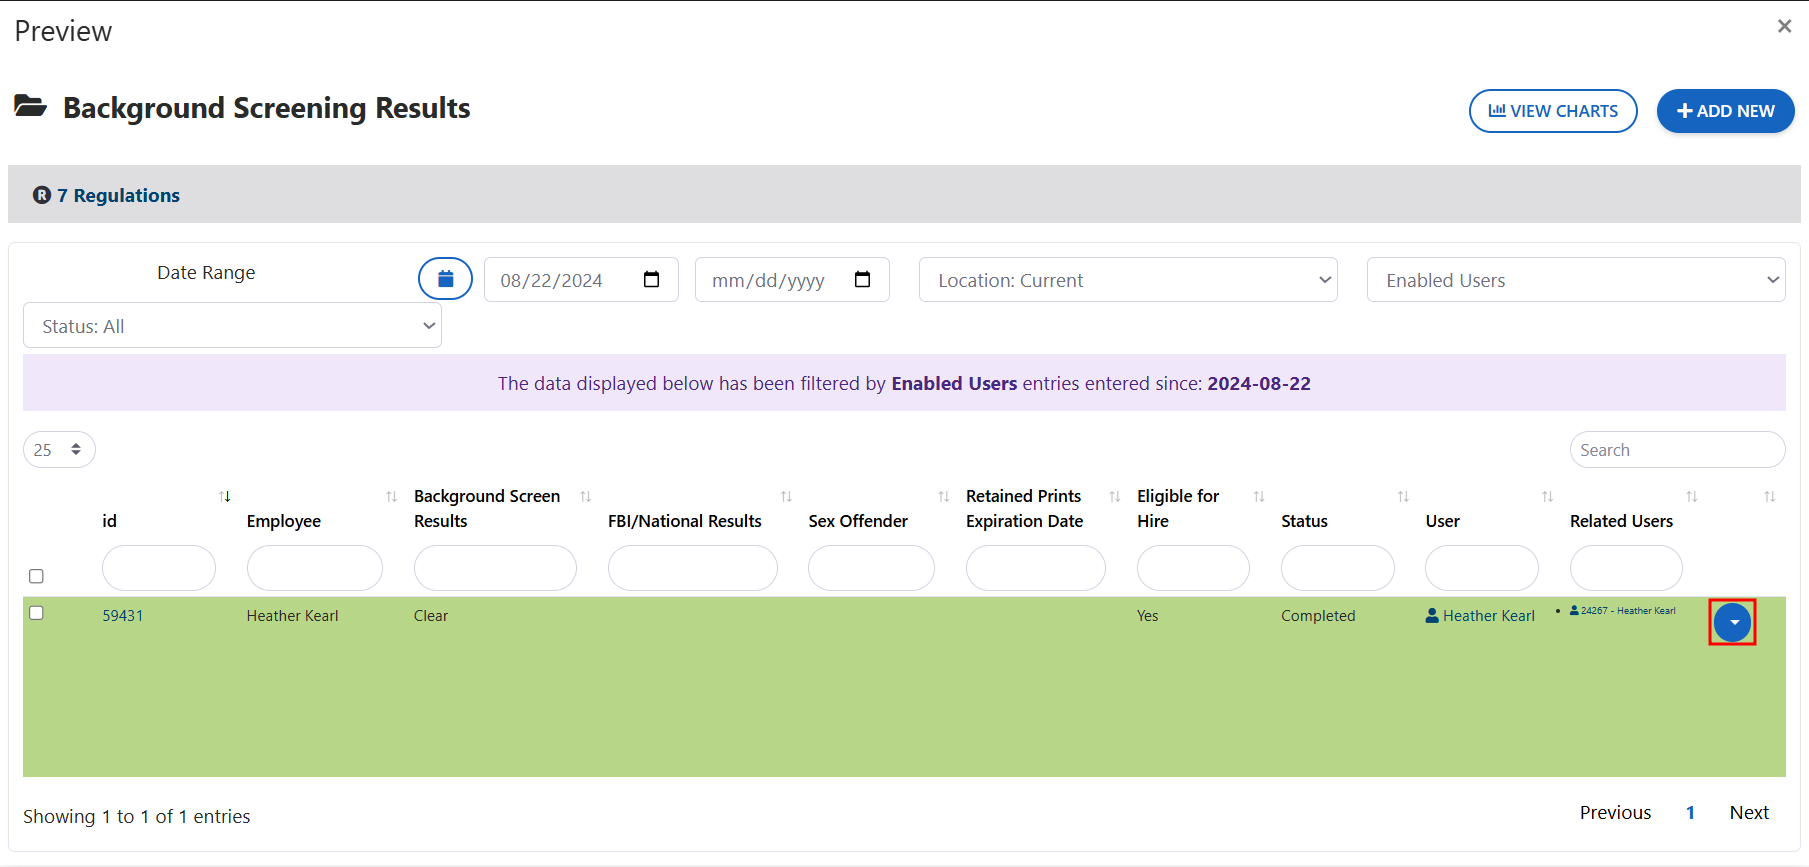Click the table Search field

pyautogui.click(x=1676, y=450)
